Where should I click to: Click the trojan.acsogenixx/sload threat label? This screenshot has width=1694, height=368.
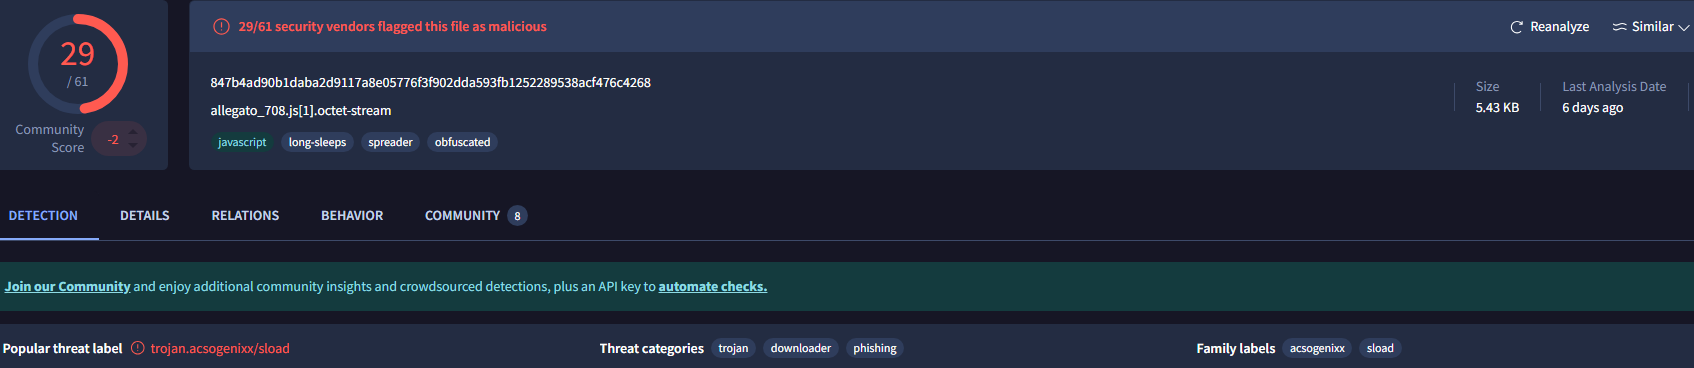(220, 348)
